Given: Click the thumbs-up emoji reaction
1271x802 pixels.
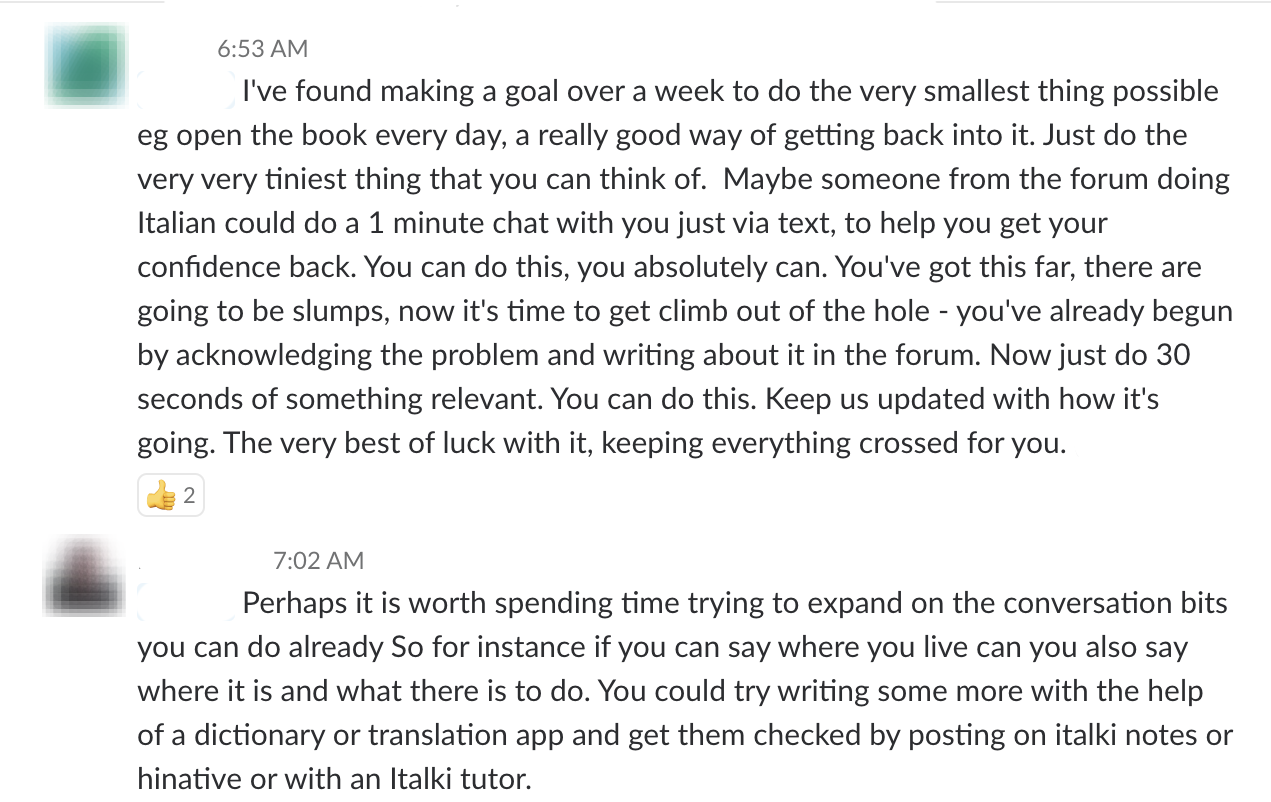Looking at the screenshot, I should [x=160, y=495].
